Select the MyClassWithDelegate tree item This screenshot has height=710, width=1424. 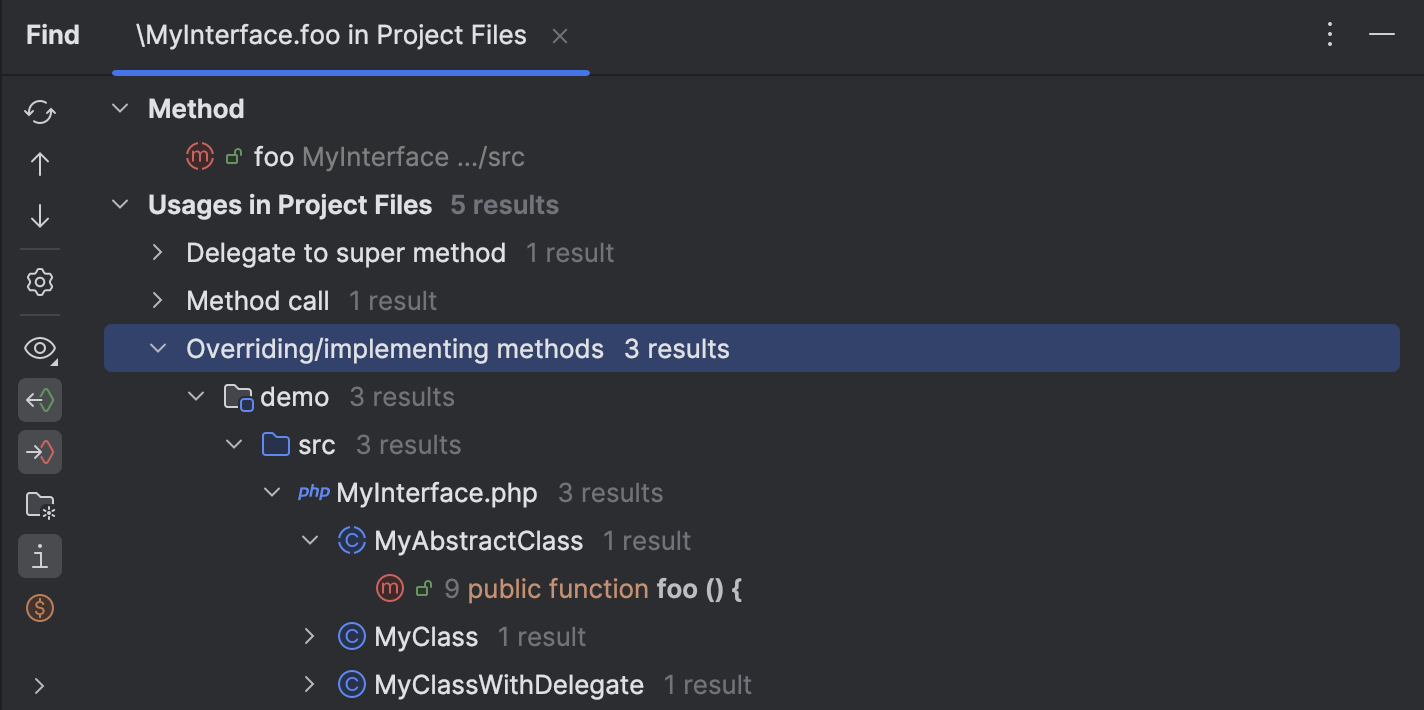coord(509,684)
